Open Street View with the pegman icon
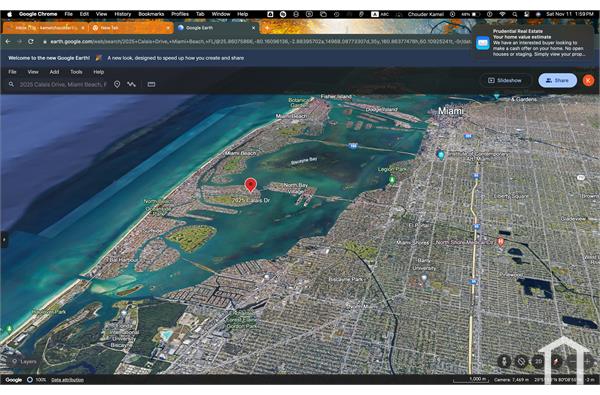The width and height of the screenshot is (600, 395). [x=504, y=361]
